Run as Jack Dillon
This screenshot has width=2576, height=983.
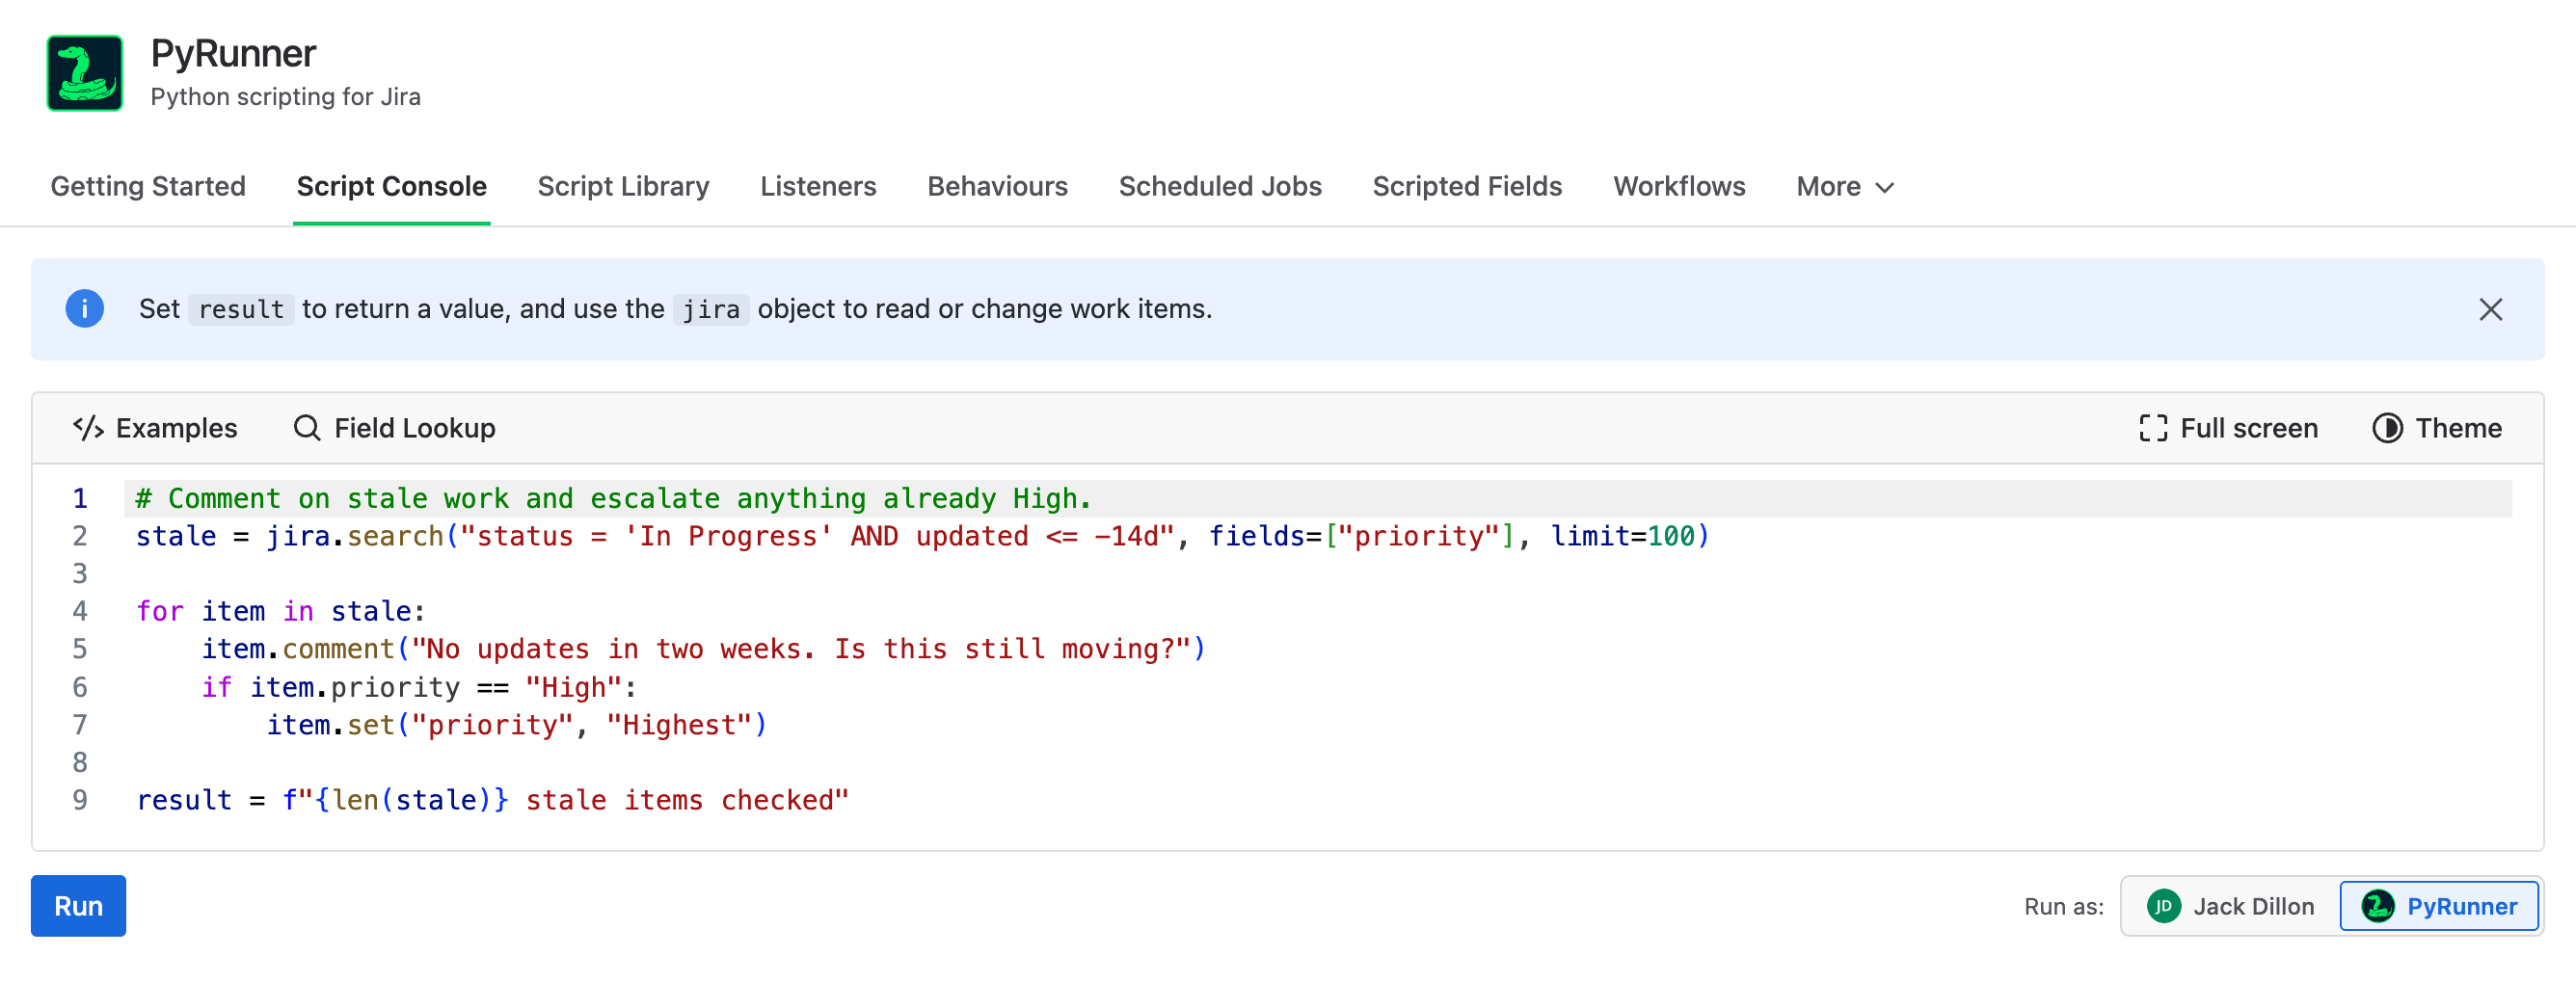[2231, 906]
